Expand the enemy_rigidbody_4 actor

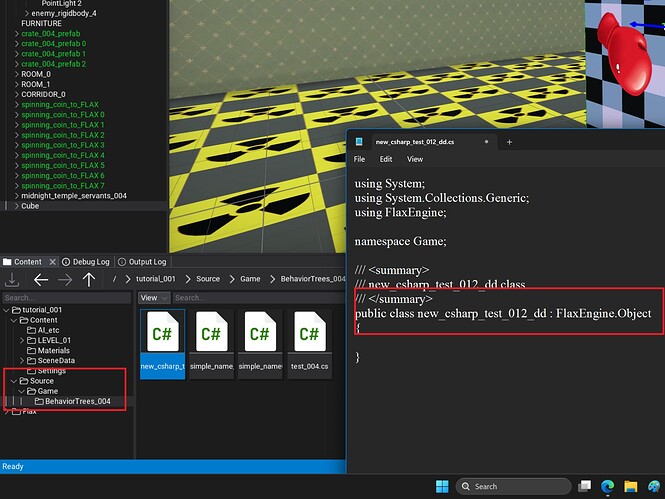click(25, 13)
